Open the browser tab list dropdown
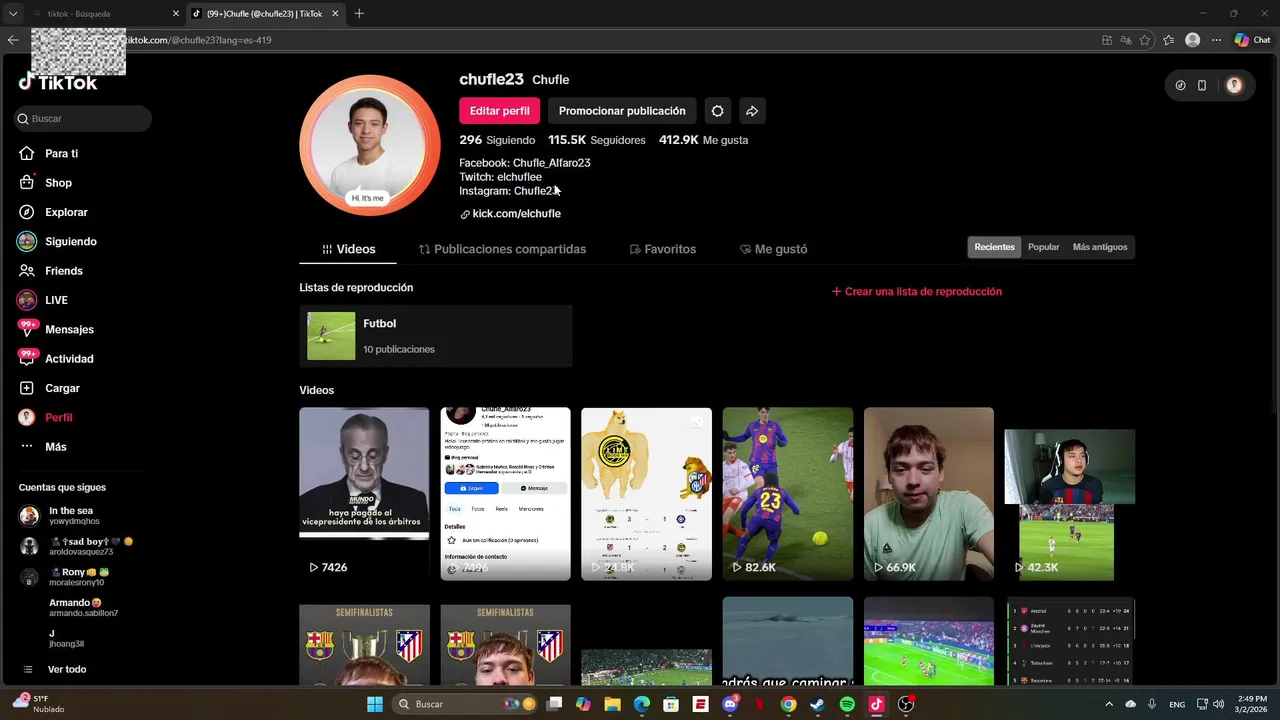 12,14
